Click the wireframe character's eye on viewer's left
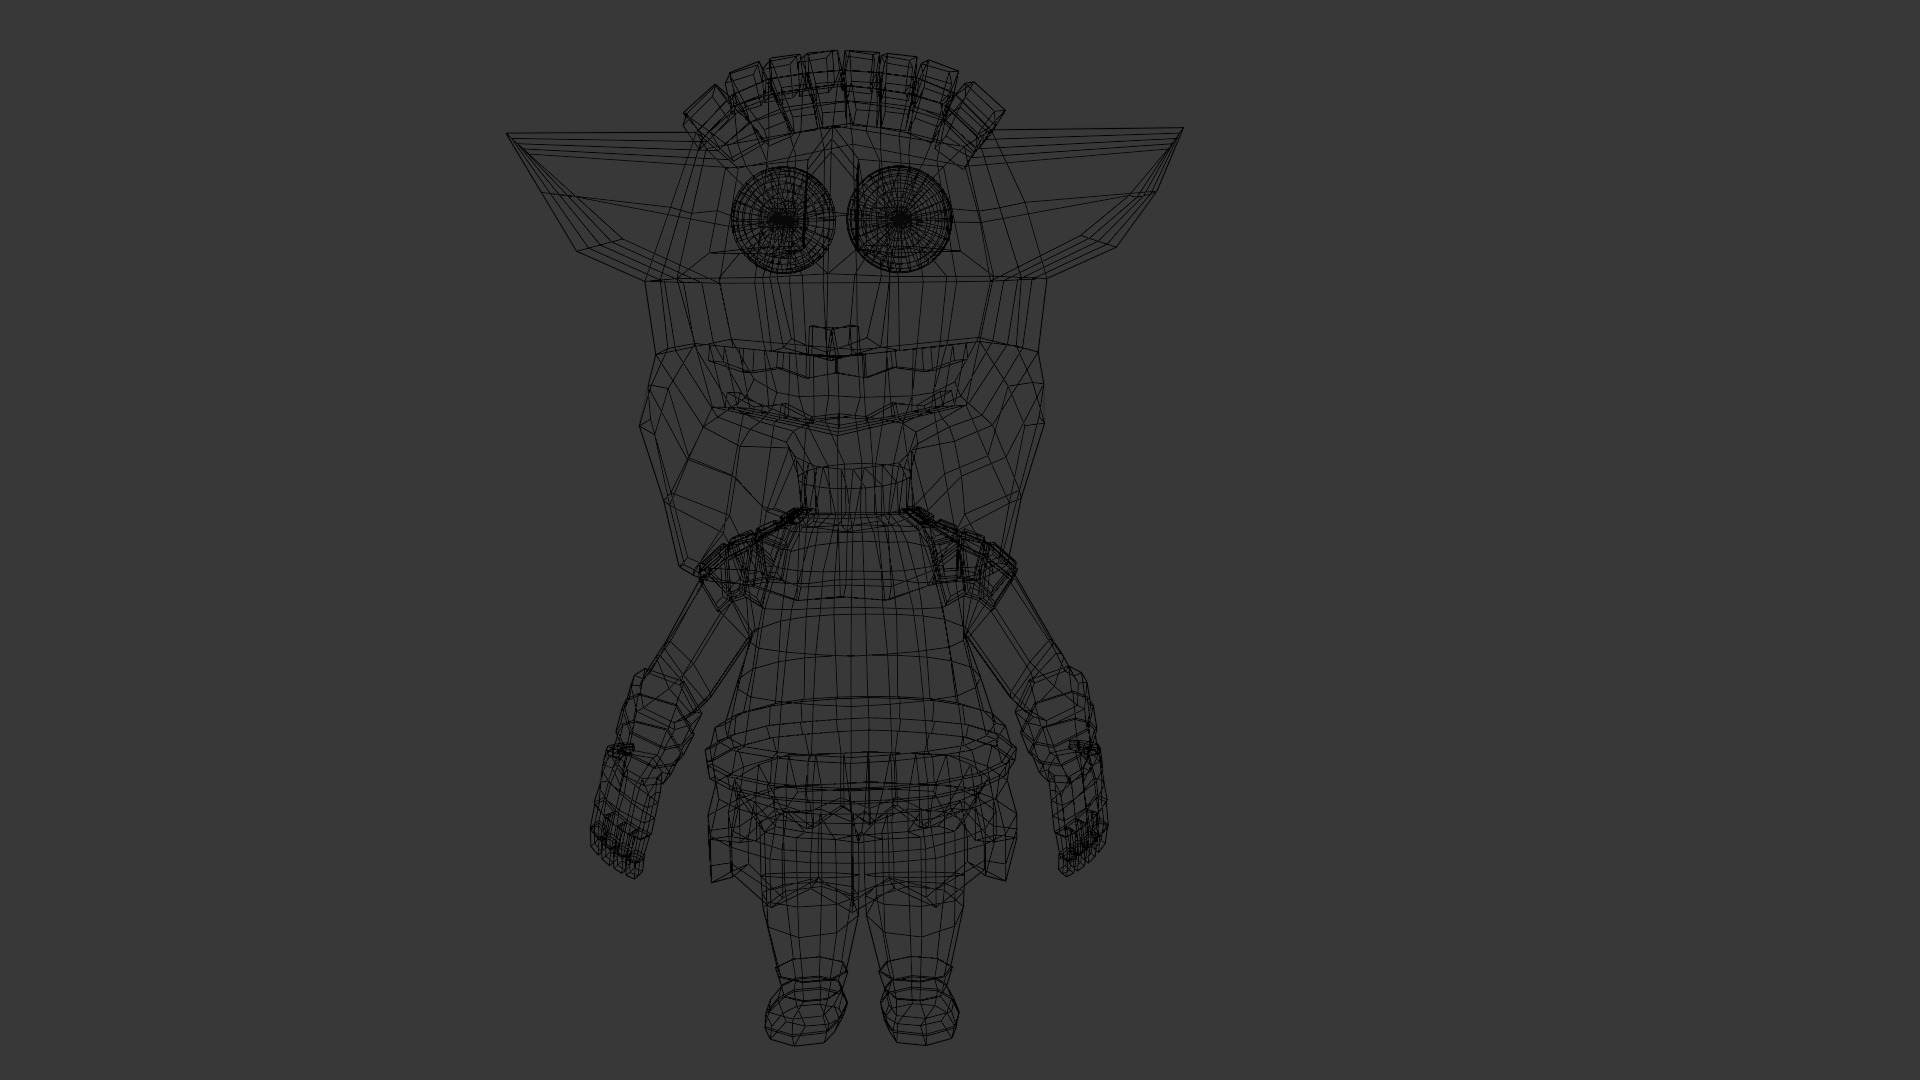Viewport: 1920px width, 1080px height. point(782,219)
